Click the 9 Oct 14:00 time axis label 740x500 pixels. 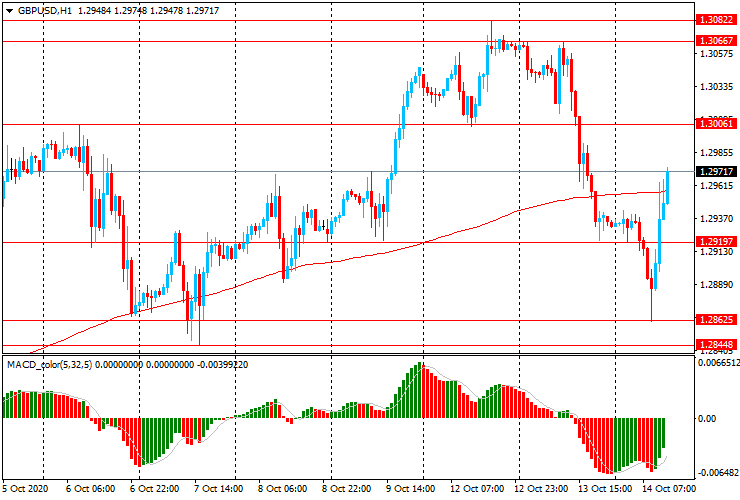[410, 488]
